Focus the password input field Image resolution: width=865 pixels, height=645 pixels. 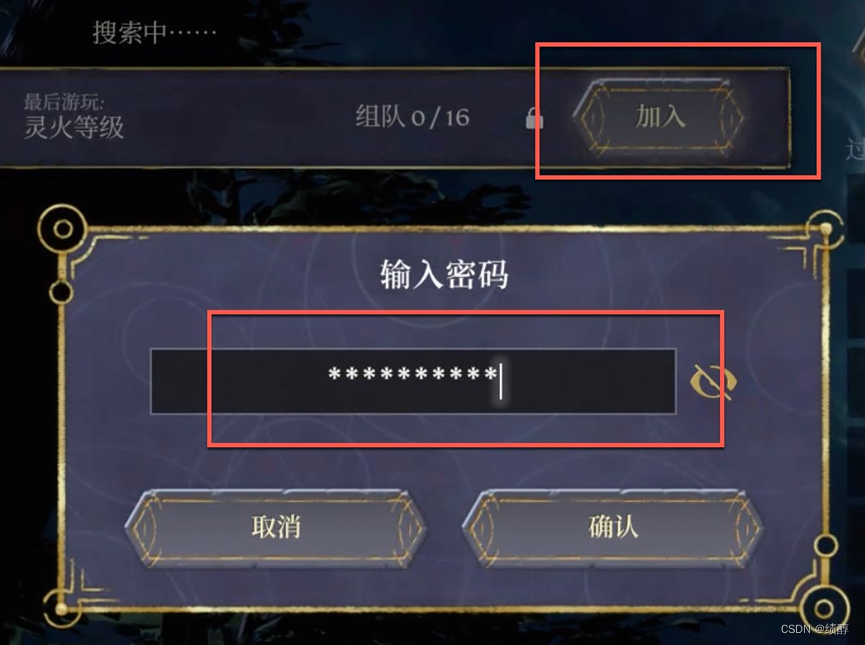click(413, 381)
